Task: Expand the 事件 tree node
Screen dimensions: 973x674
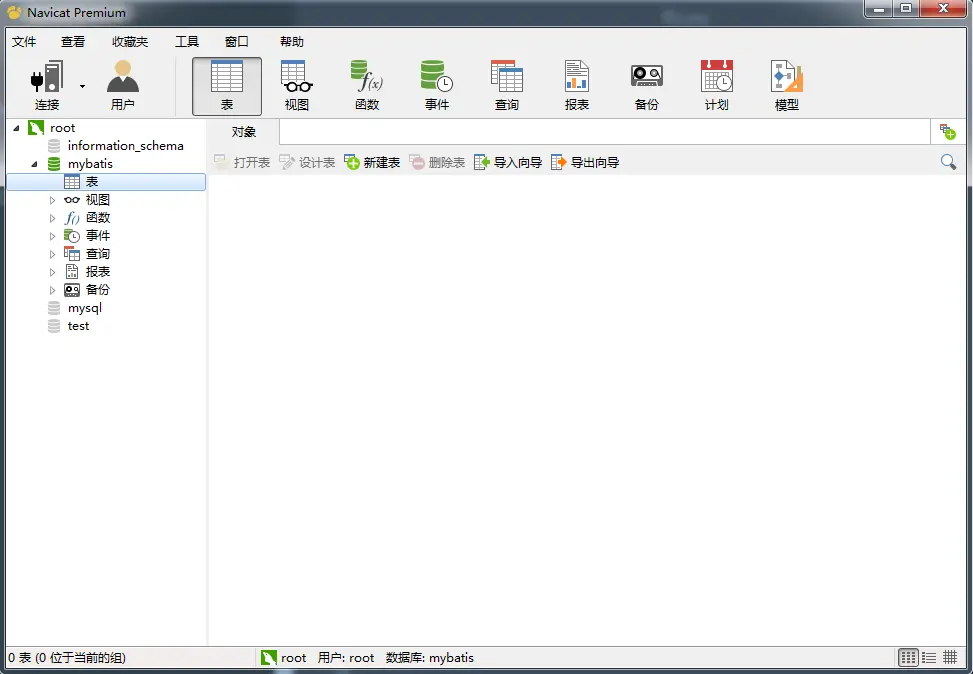Action: (x=52, y=236)
